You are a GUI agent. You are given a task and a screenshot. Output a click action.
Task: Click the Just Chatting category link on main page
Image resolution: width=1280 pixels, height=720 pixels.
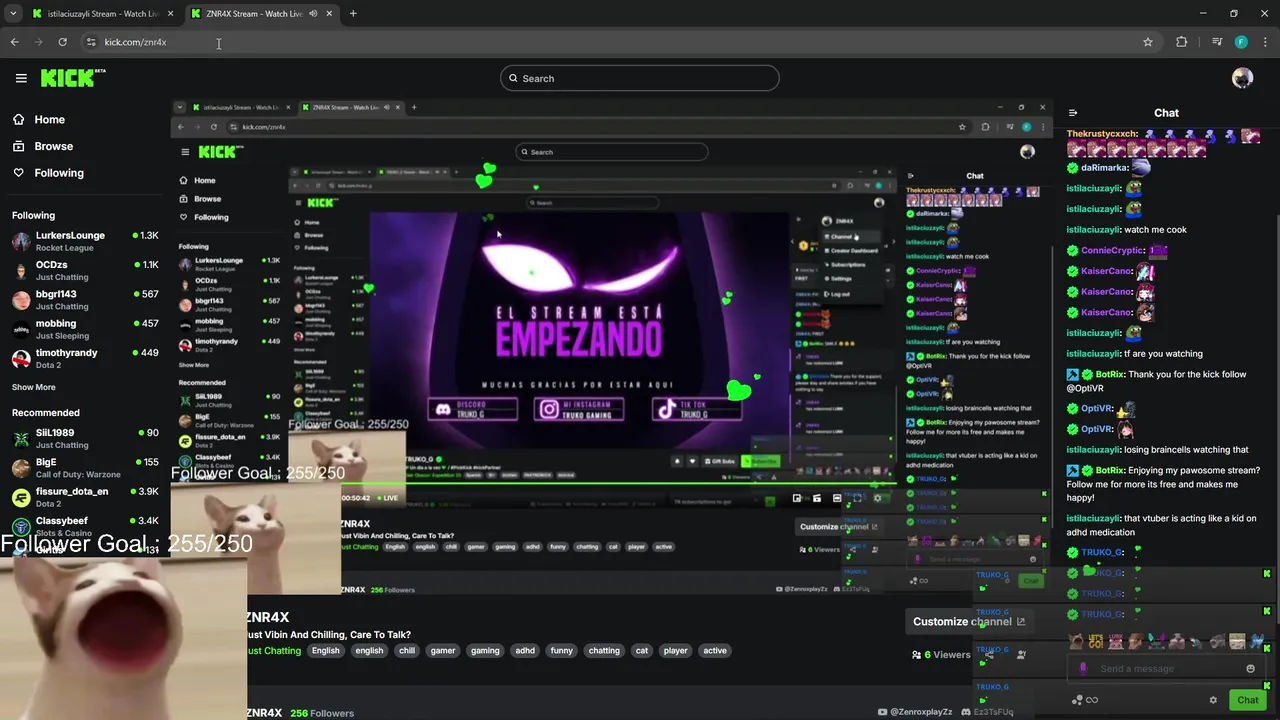coord(274,651)
